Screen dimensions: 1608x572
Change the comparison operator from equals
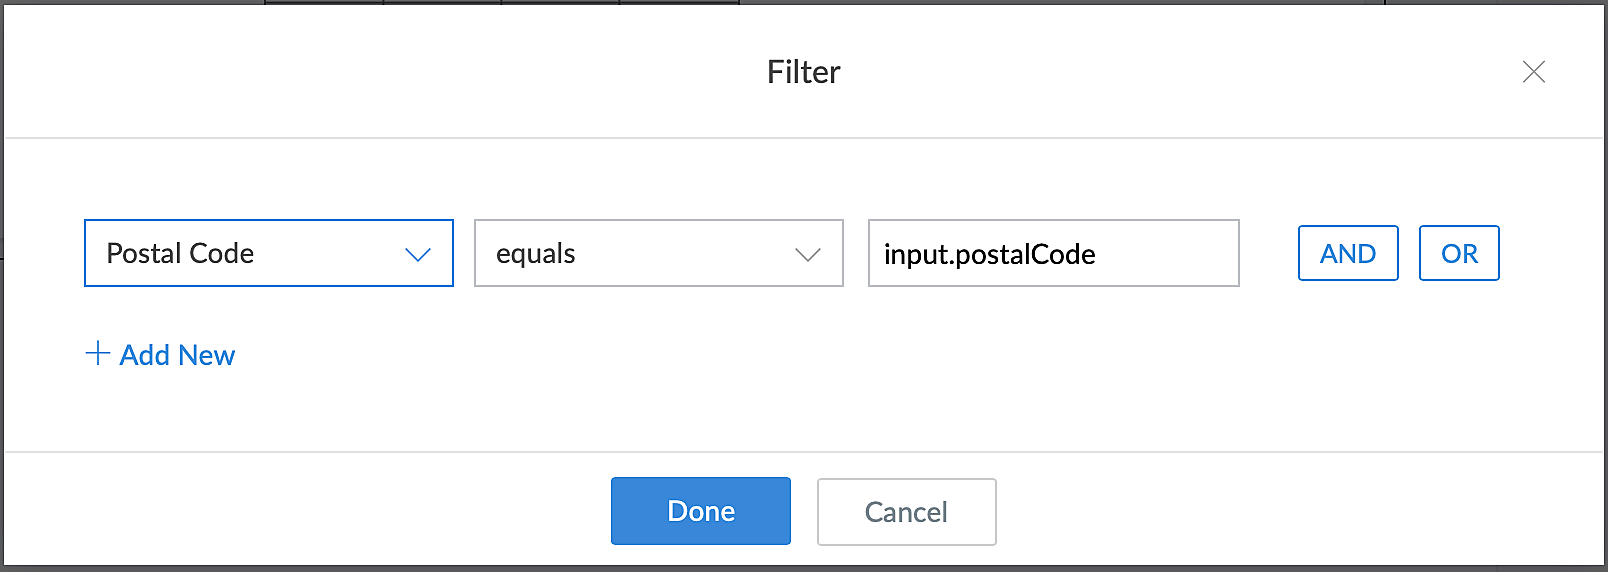pyautogui.click(x=658, y=253)
